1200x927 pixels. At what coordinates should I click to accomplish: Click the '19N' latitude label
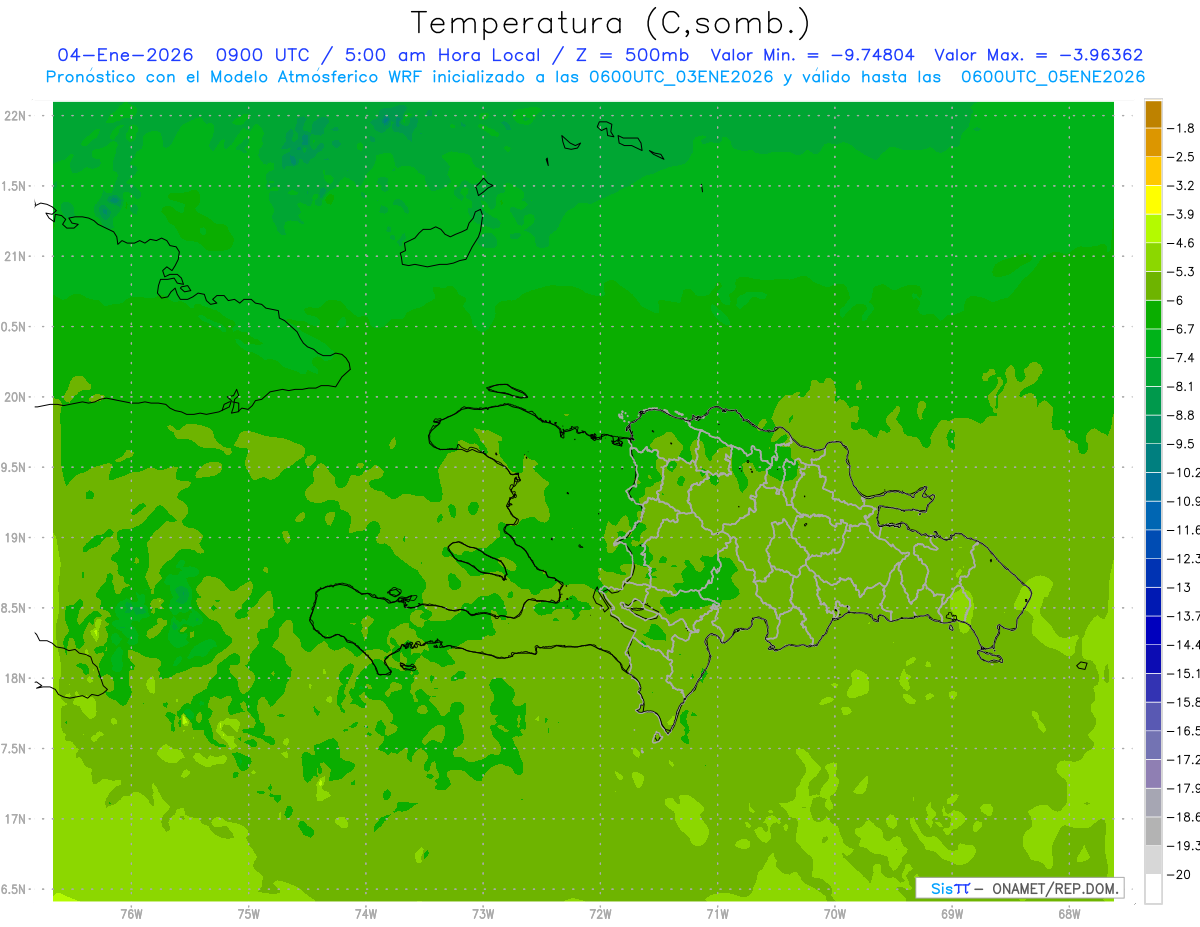(x=15, y=538)
